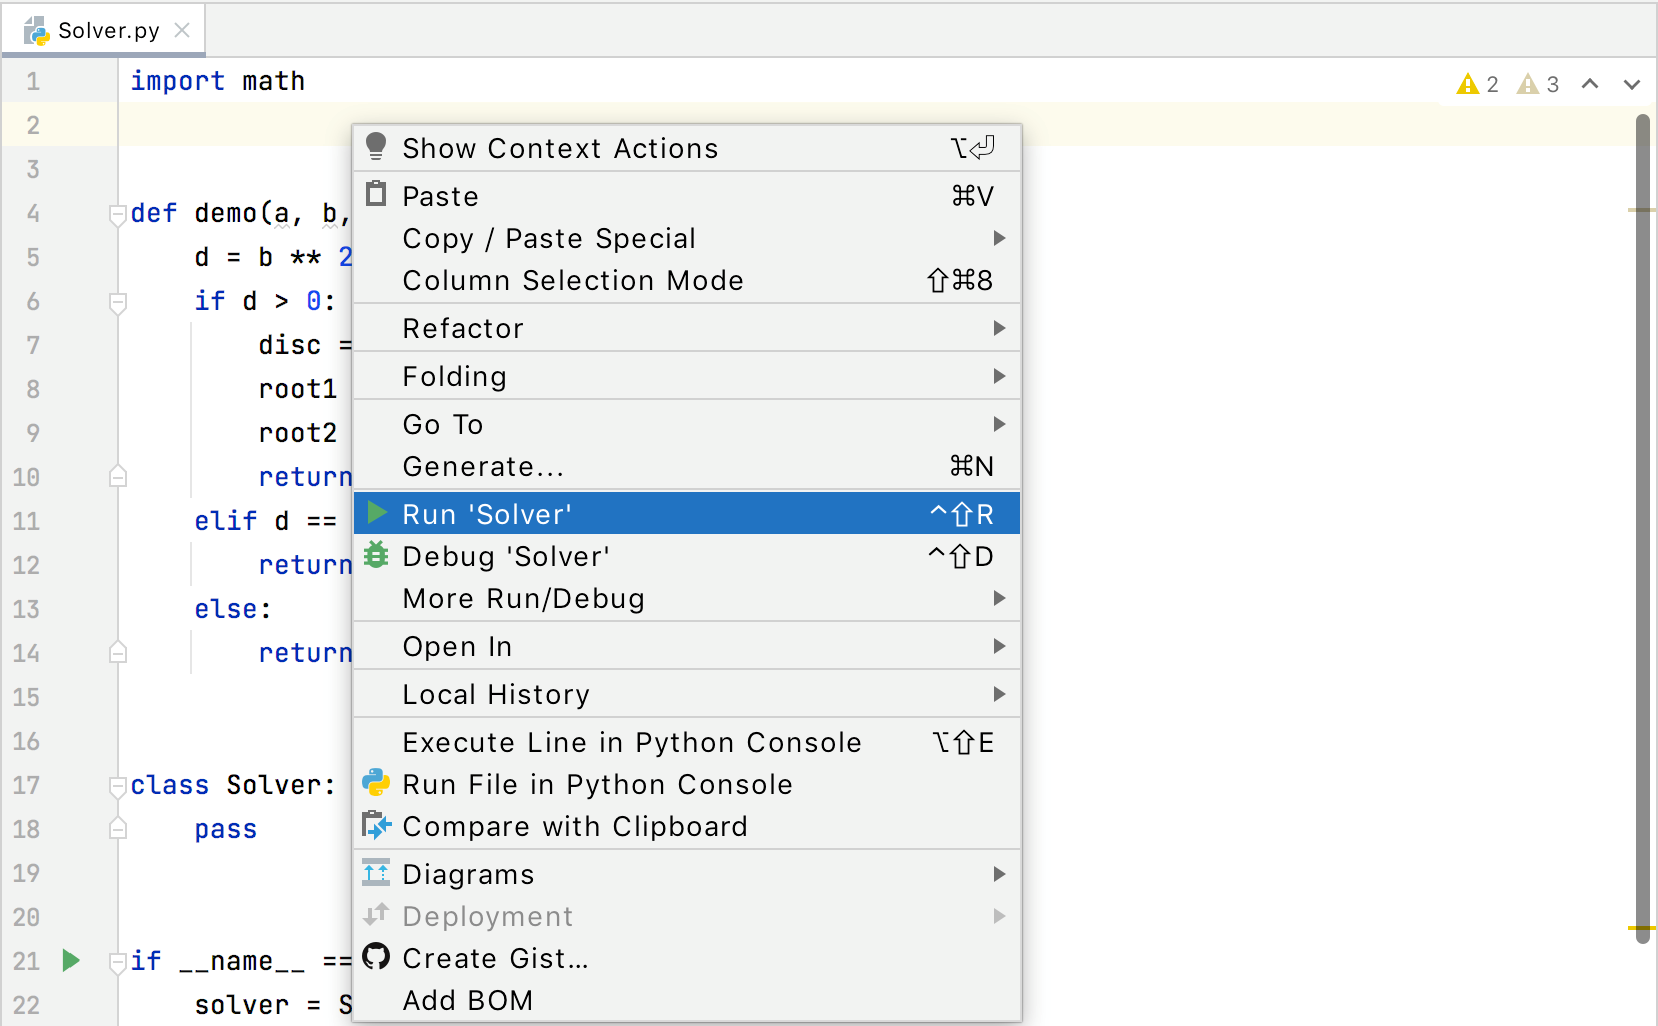Click the GitHub icon next to Create Gist
The image size is (1658, 1026).
(376, 957)
